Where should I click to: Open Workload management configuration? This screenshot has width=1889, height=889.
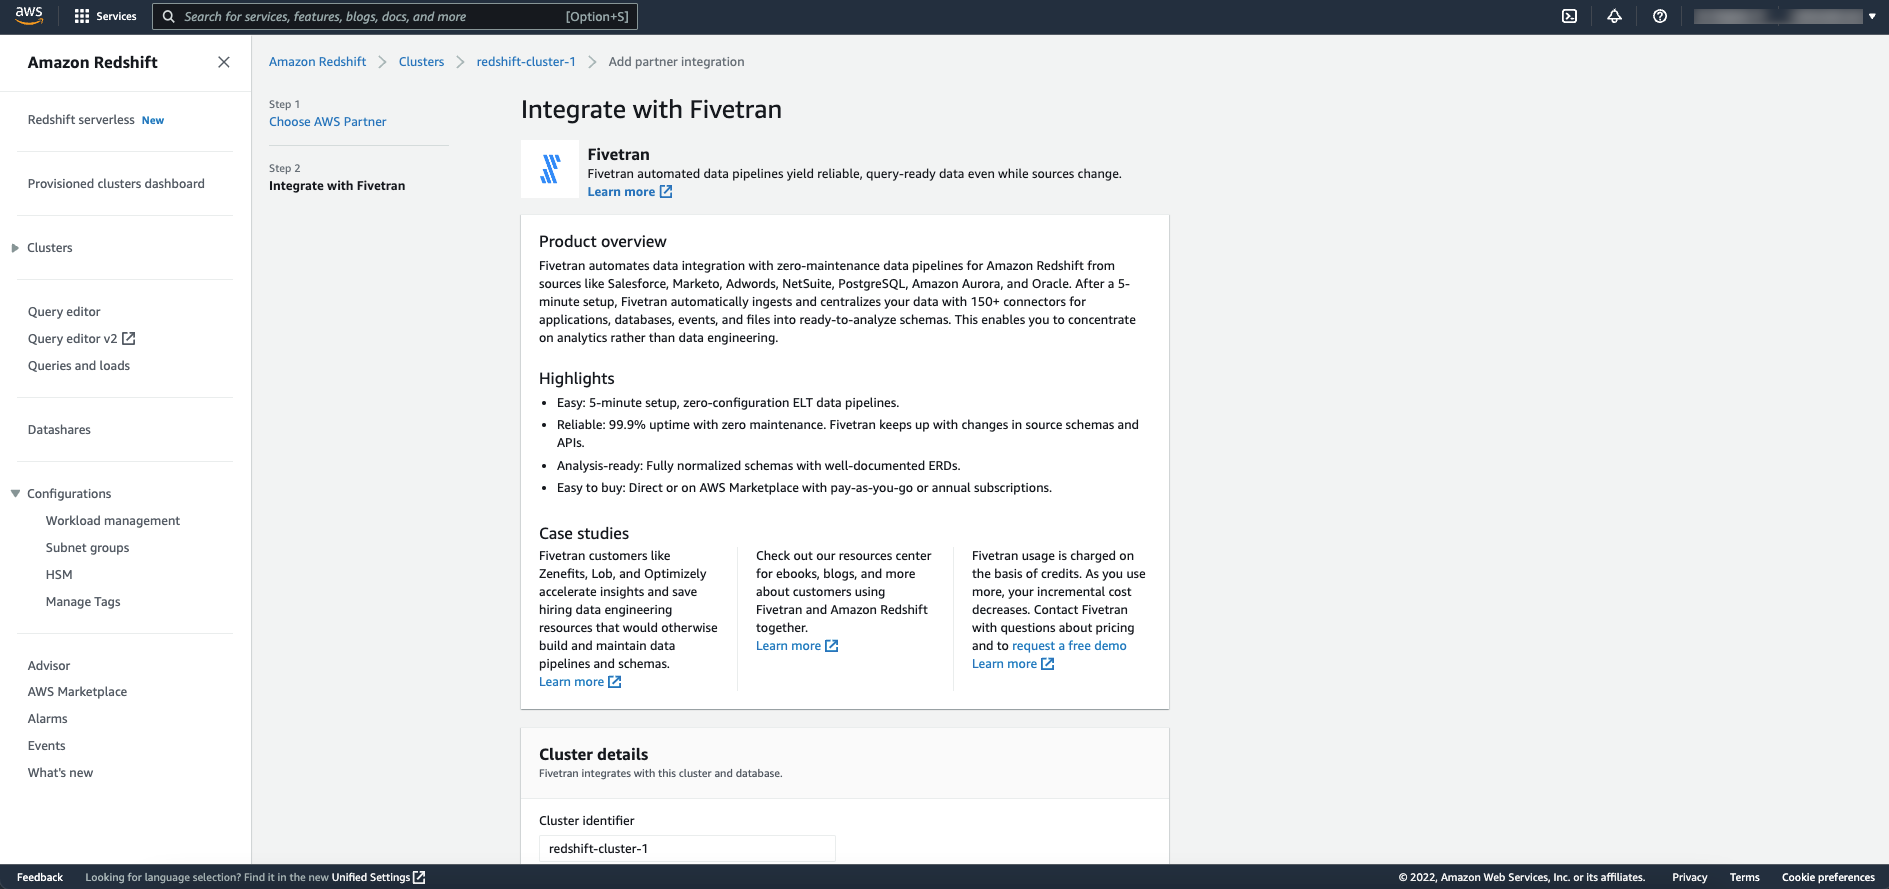click(x=113, y=521)
